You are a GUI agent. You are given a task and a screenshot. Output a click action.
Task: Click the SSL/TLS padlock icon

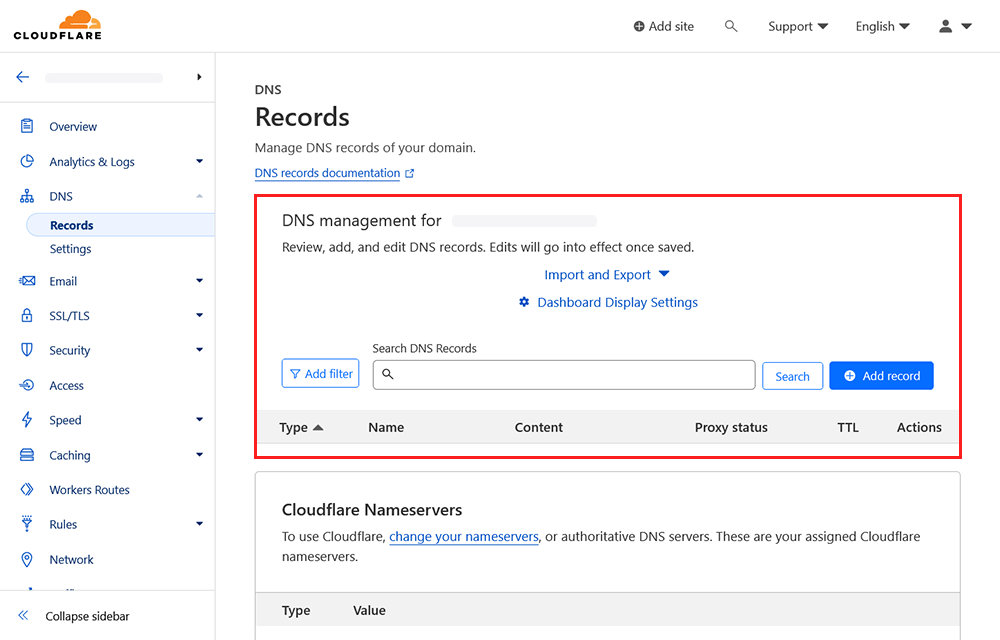click(27, 315)
